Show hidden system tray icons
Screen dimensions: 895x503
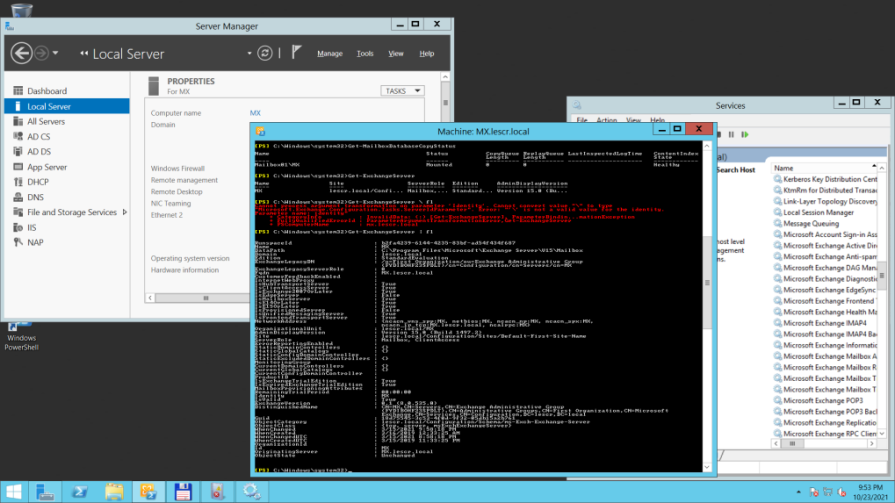tap(799, 492)
